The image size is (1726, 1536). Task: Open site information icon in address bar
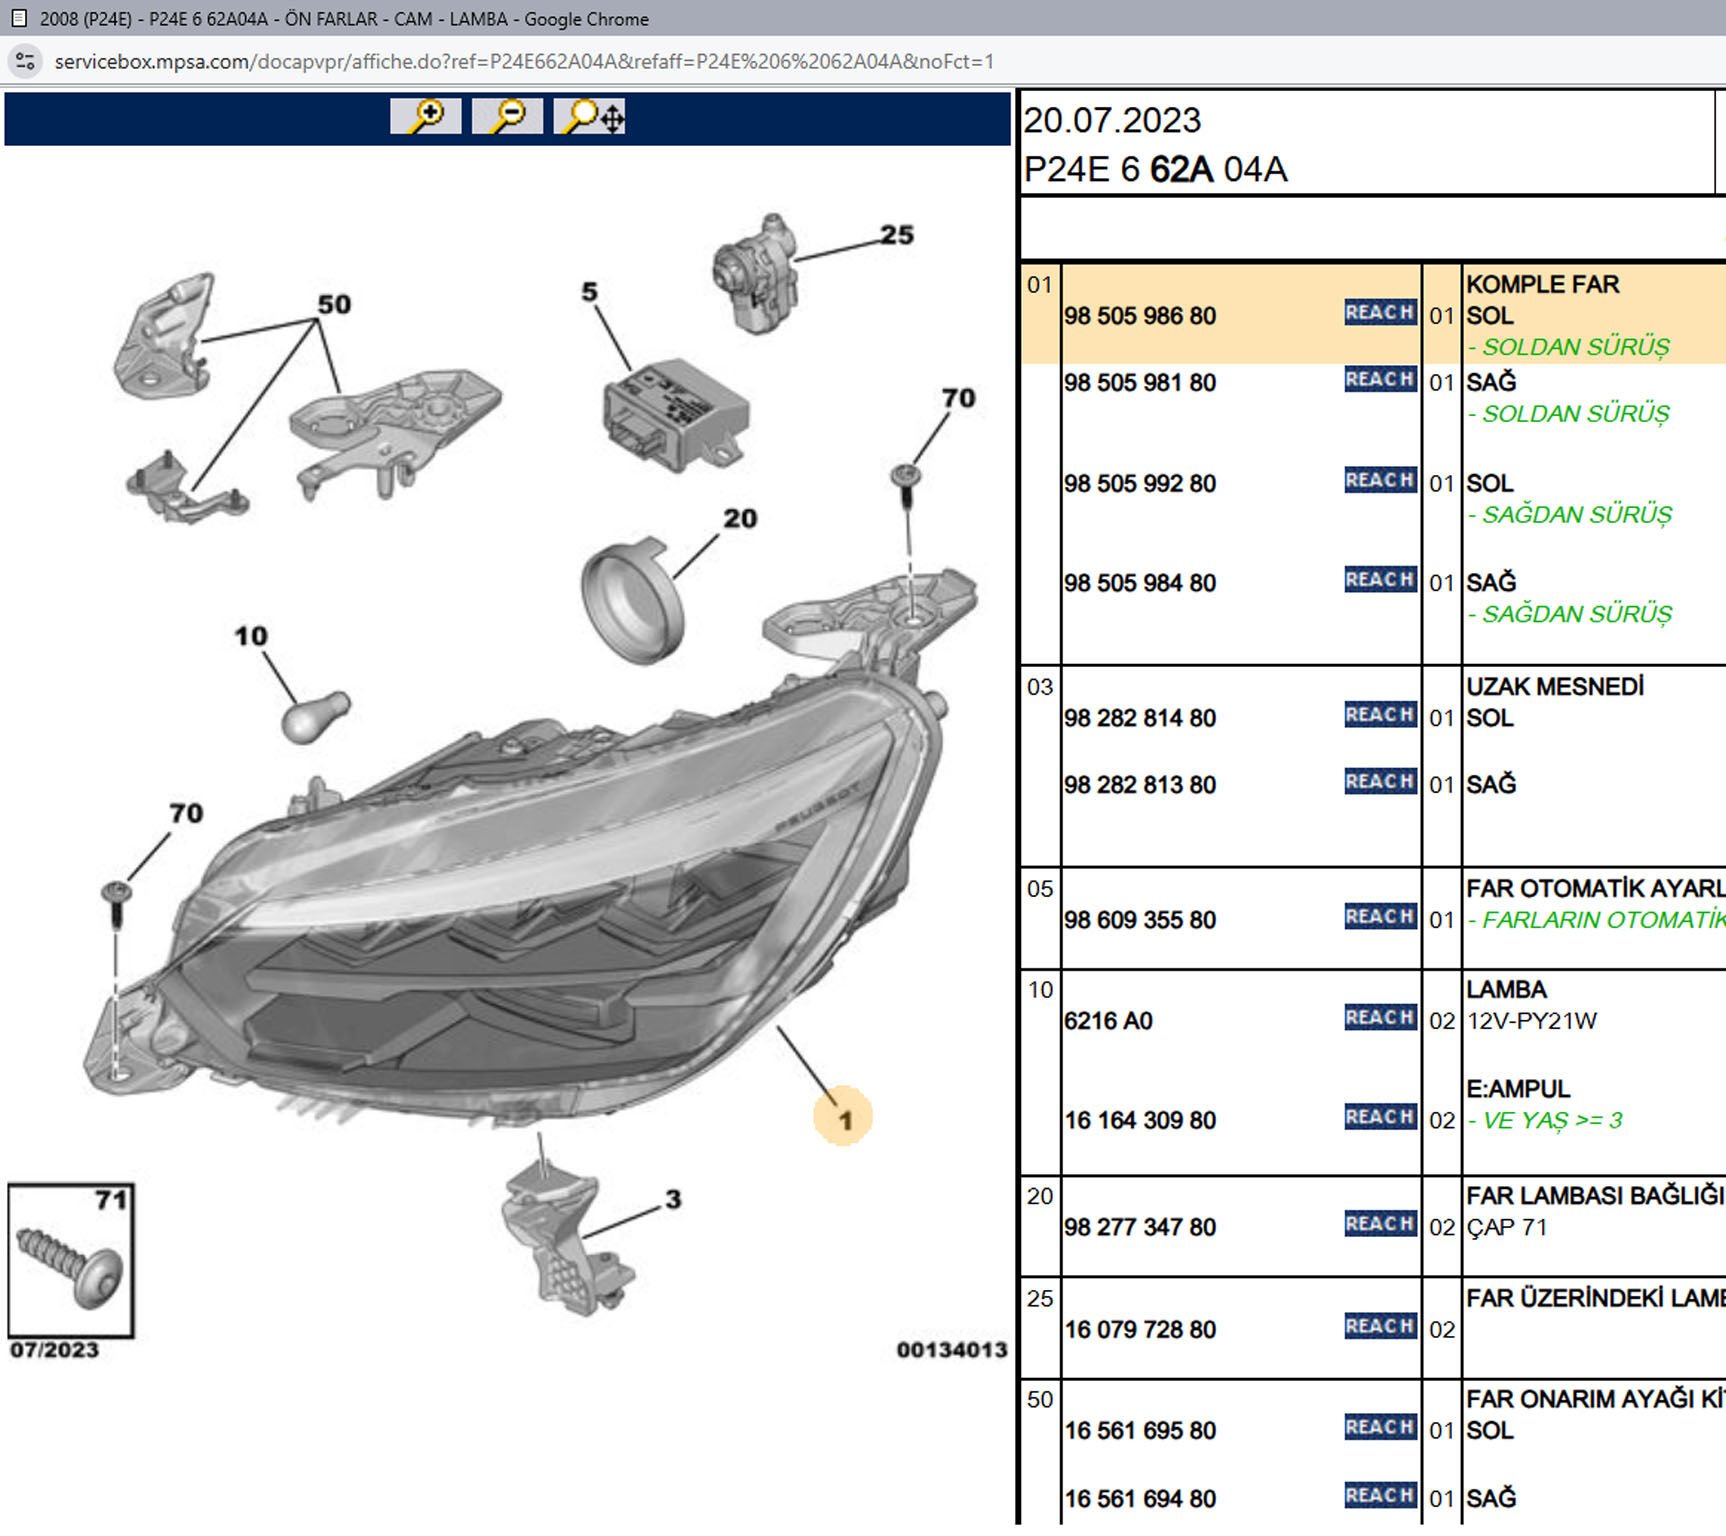(26, 61)
